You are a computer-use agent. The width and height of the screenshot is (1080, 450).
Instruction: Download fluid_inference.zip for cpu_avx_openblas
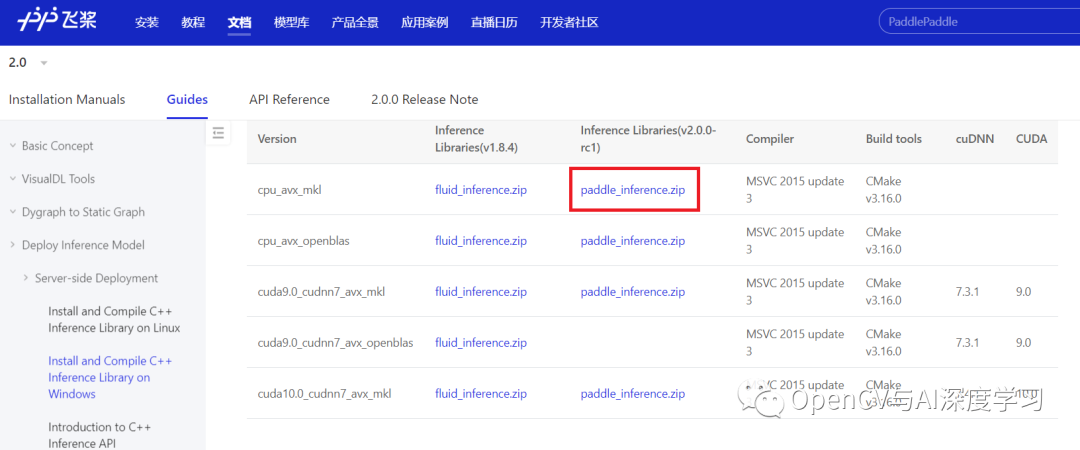coord(481,241)
